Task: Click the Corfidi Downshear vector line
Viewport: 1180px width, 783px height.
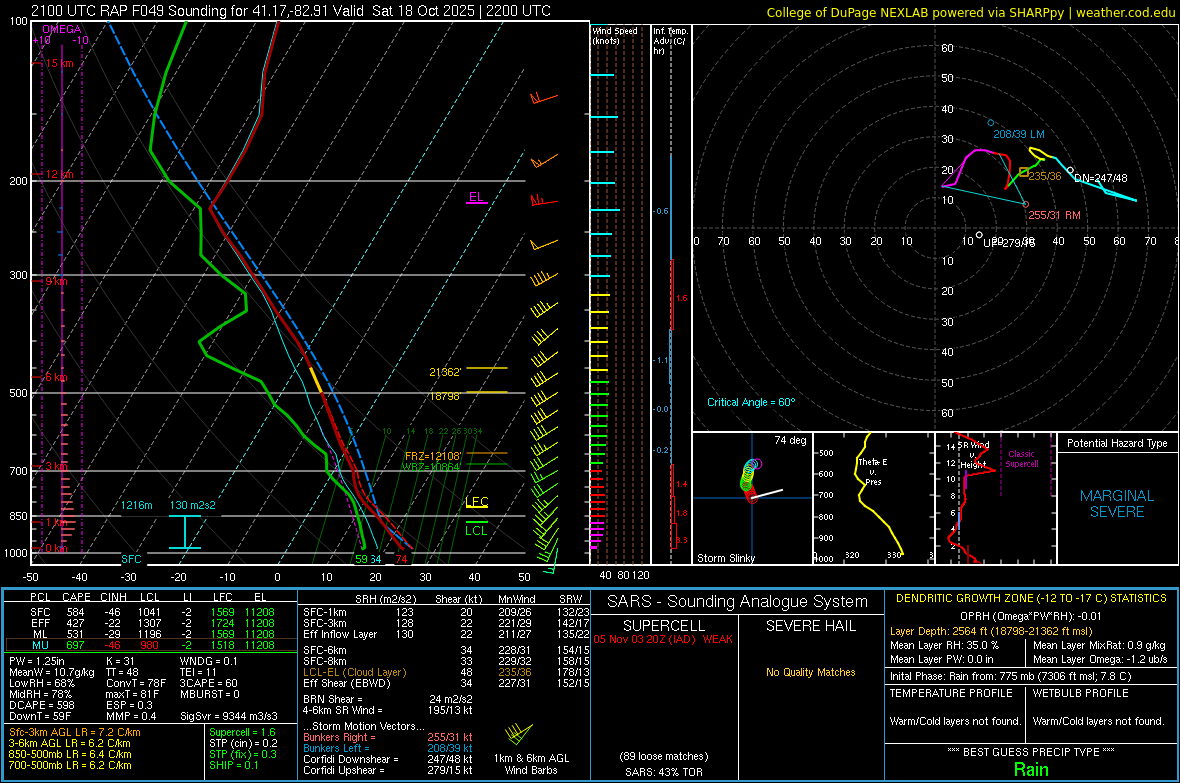Action: pyautogui.click(x=388, y=759)
